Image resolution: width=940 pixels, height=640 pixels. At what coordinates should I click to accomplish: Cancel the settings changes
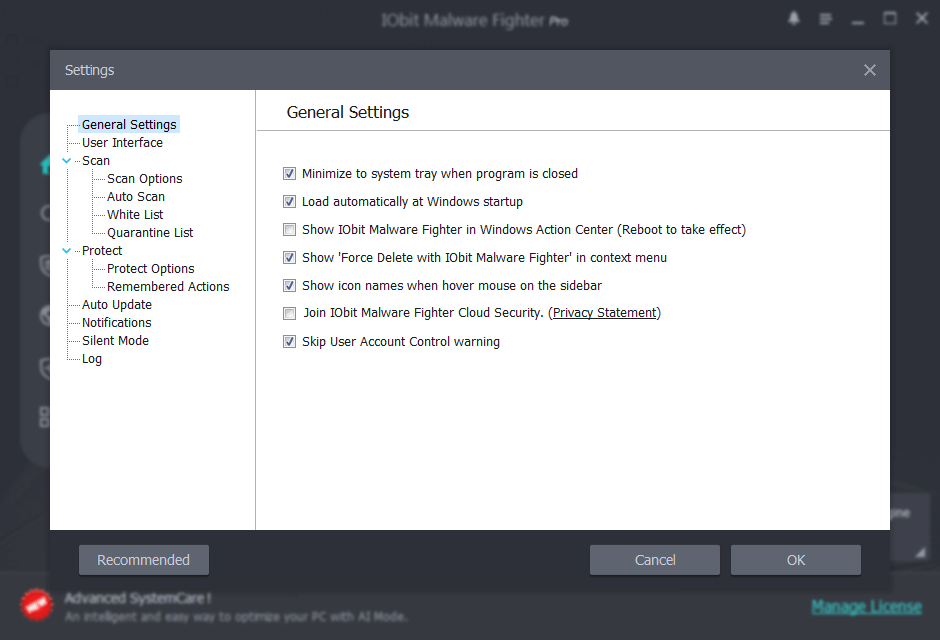click(x=655, y=560)
